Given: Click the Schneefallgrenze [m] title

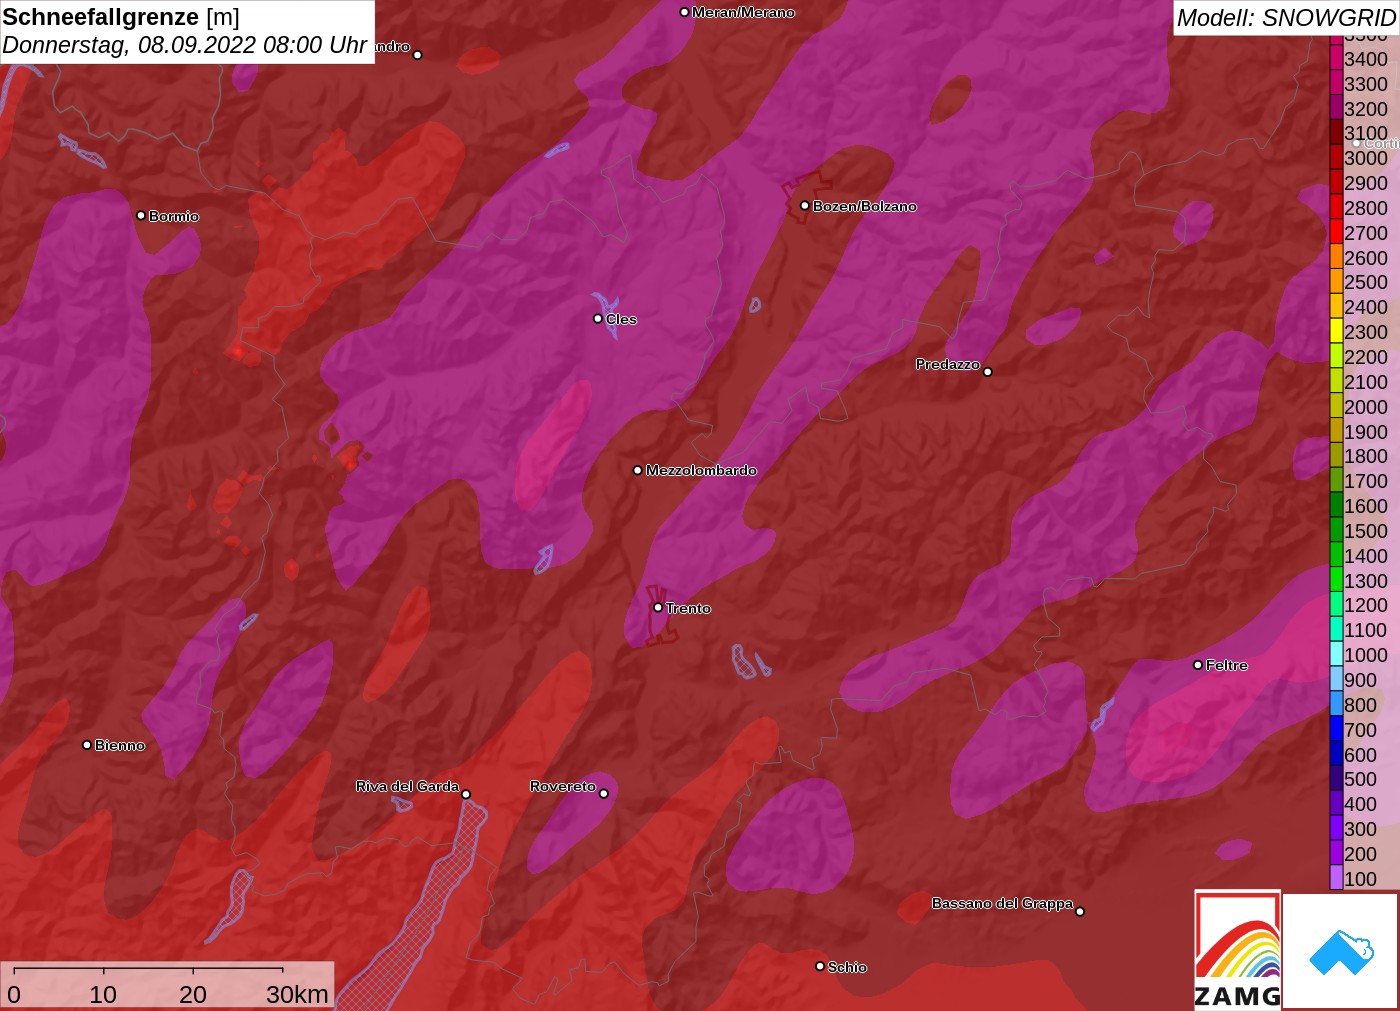Looking at the screenshot, I should coord(121,17).
